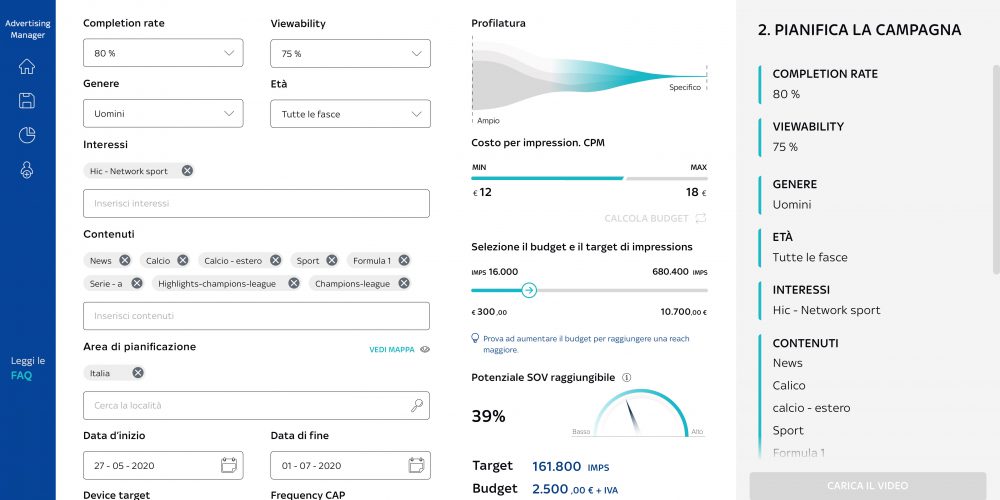Remove the Italia area tag
The image size is (1000, 500).
coord(138,373)
